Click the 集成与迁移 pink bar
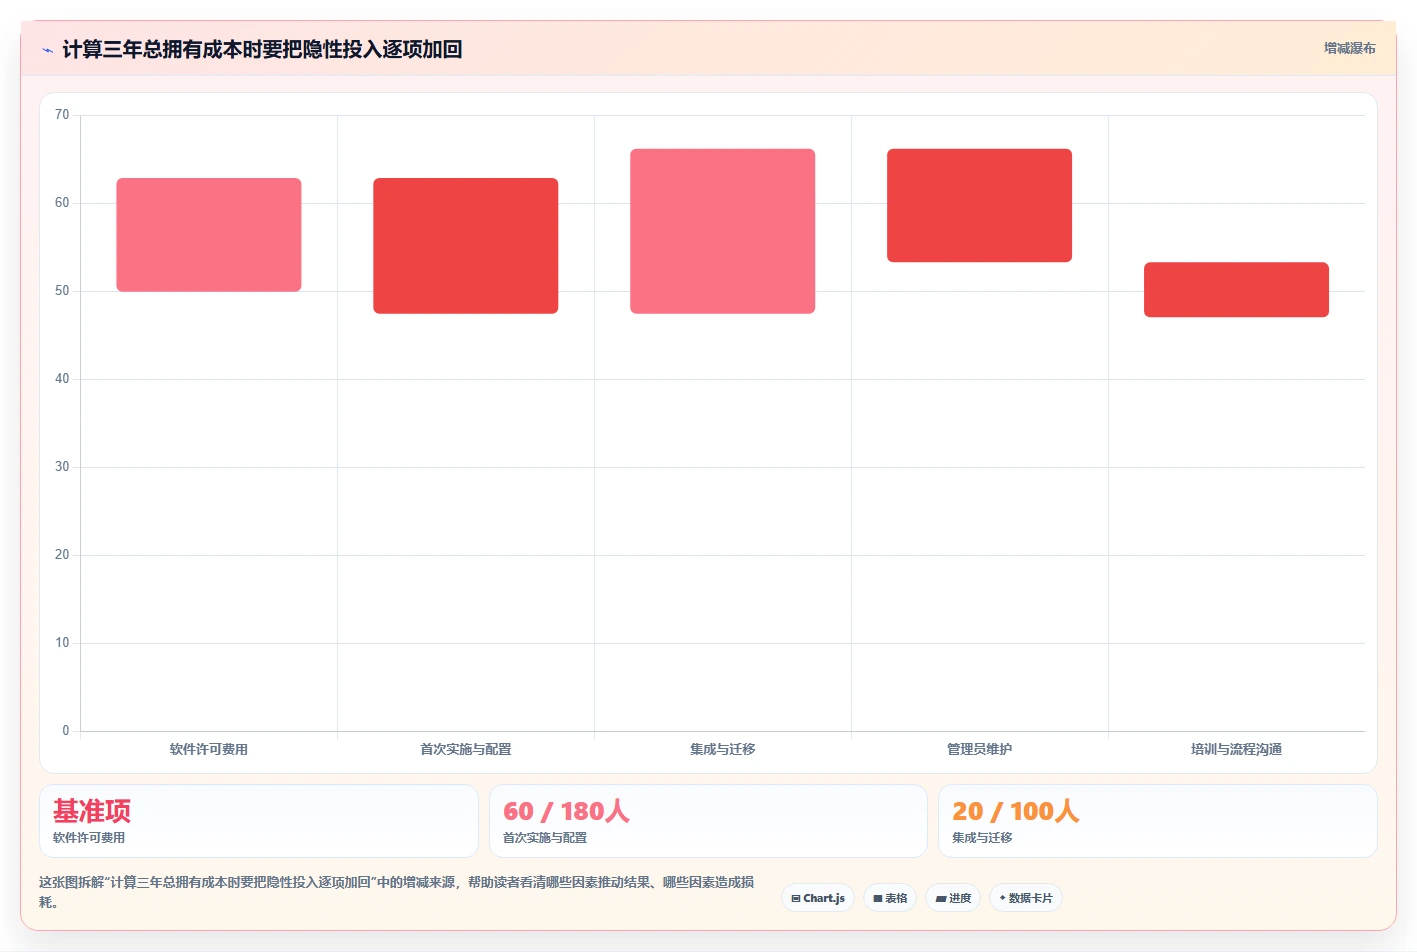The width and height of the screenshot is (1417, 952). pyautogui.click(x=722, y=231)
